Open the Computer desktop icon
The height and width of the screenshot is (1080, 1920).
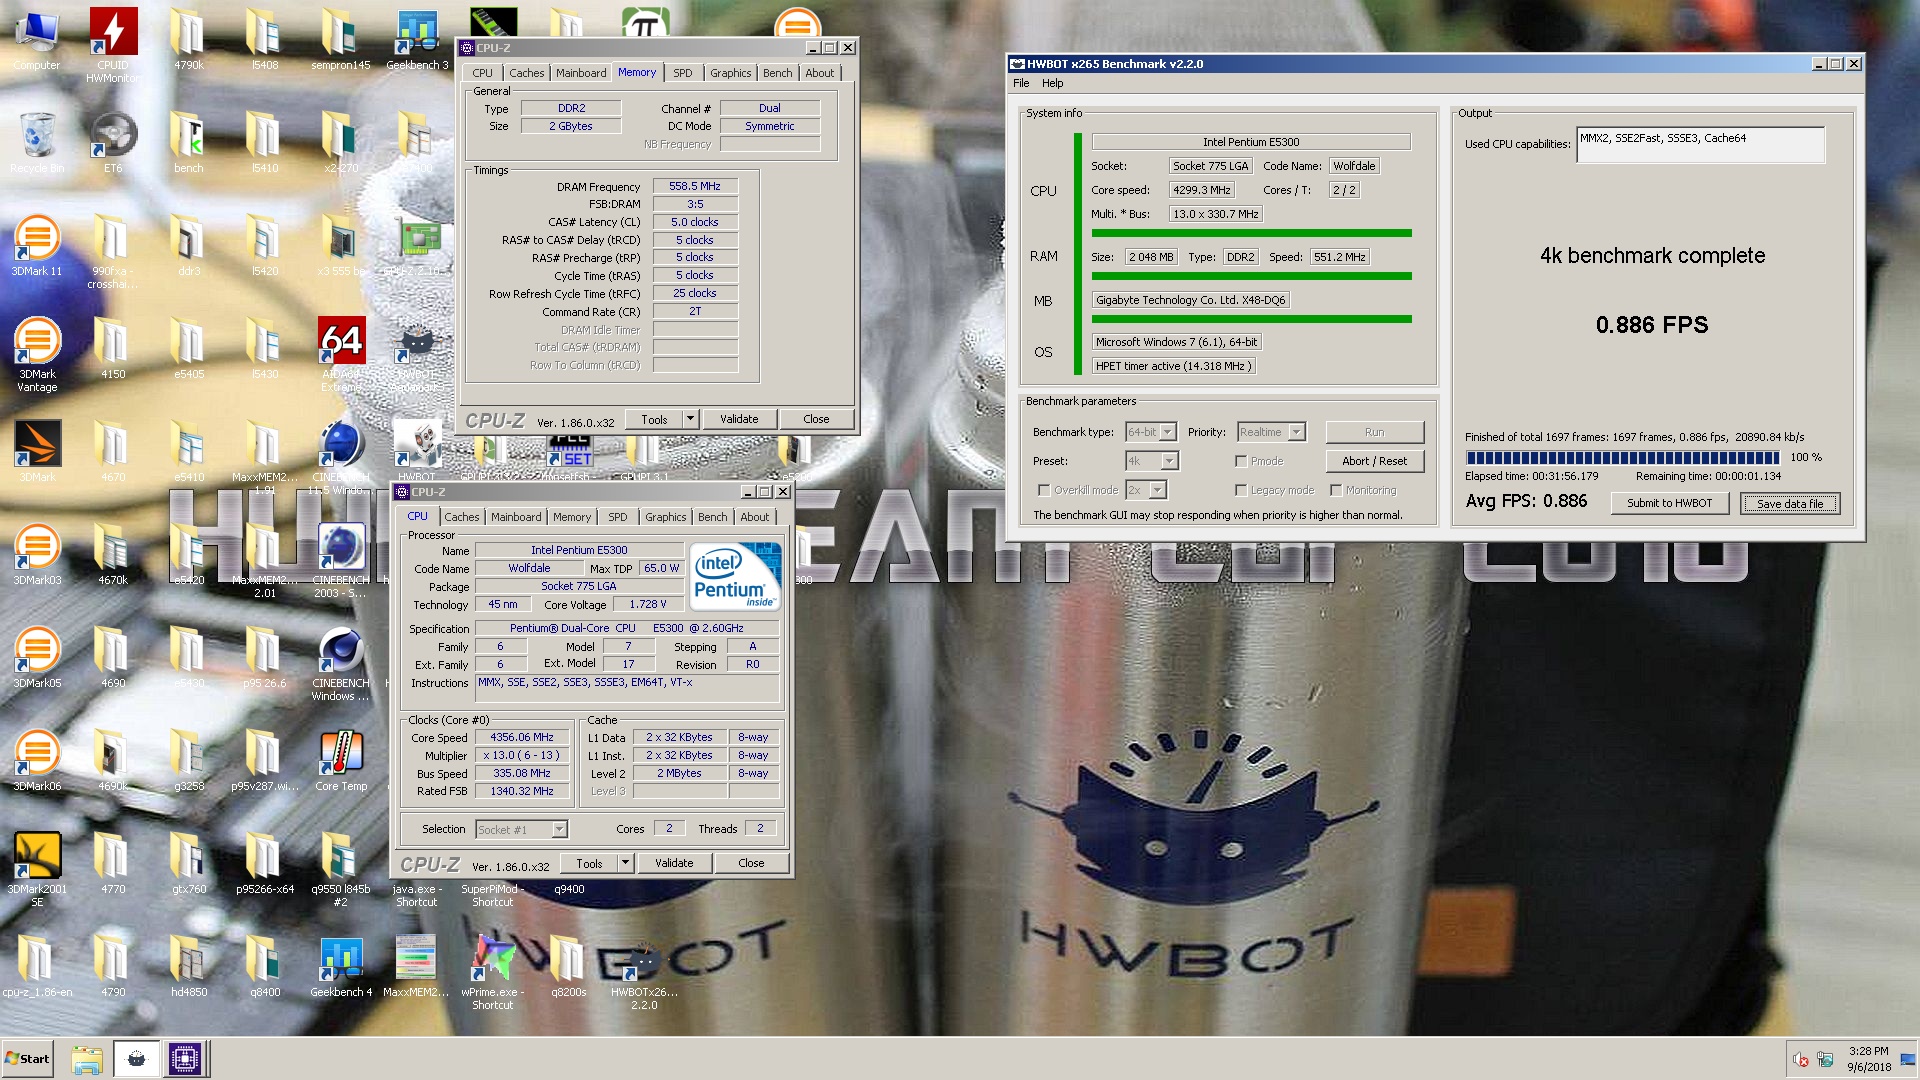coord(37,40)
